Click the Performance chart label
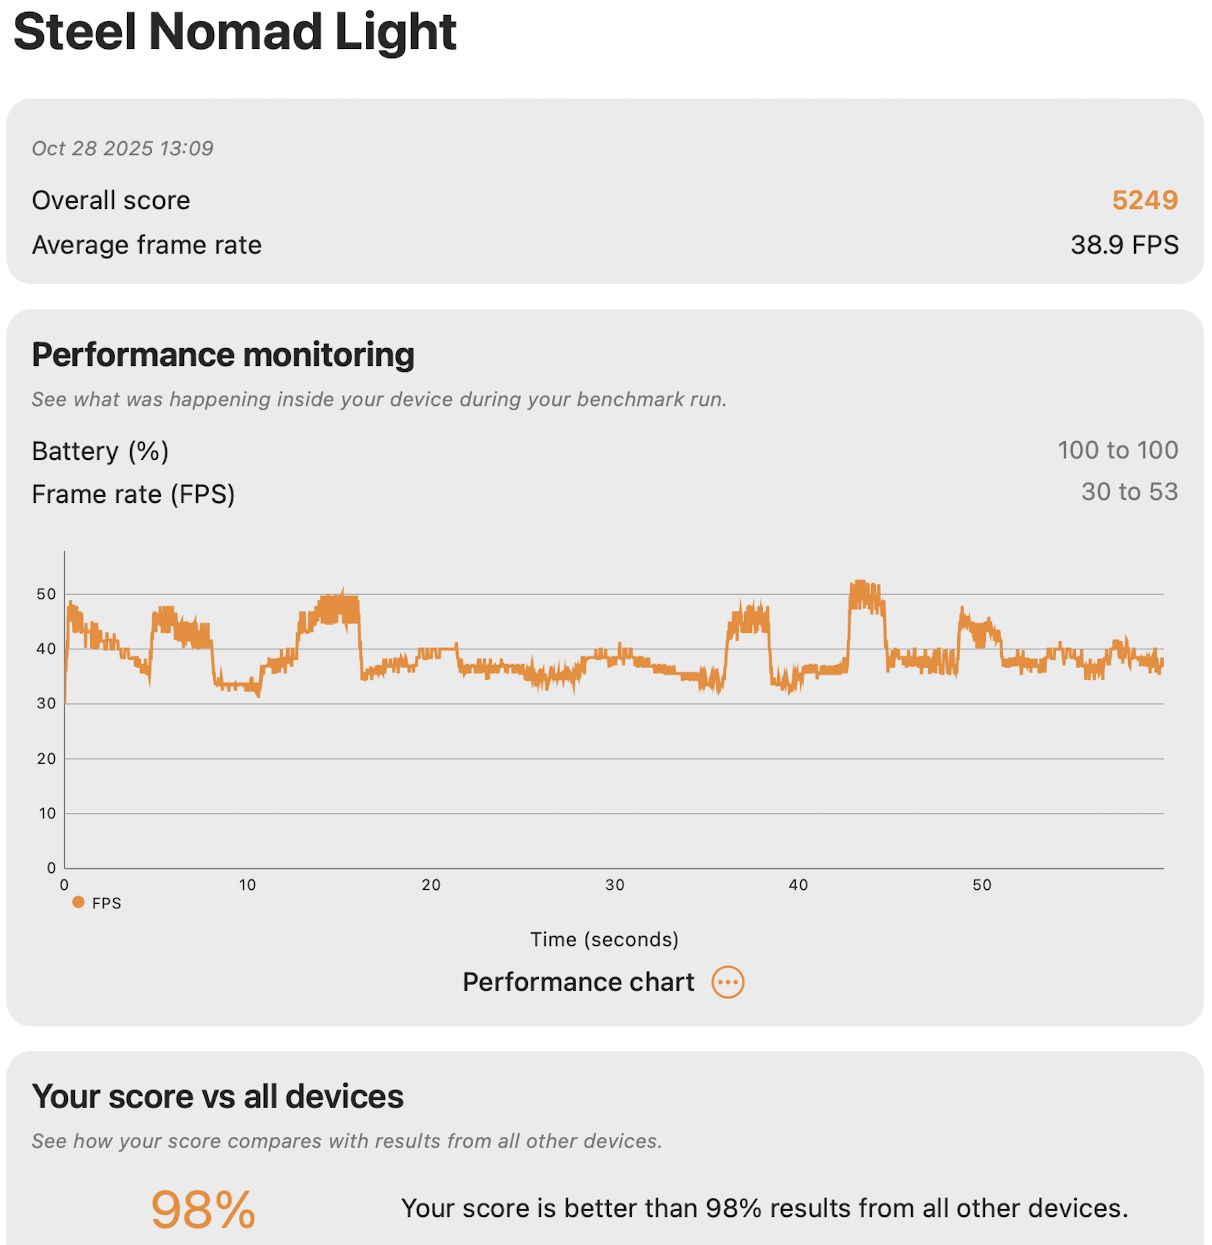 tap(578, 982)
